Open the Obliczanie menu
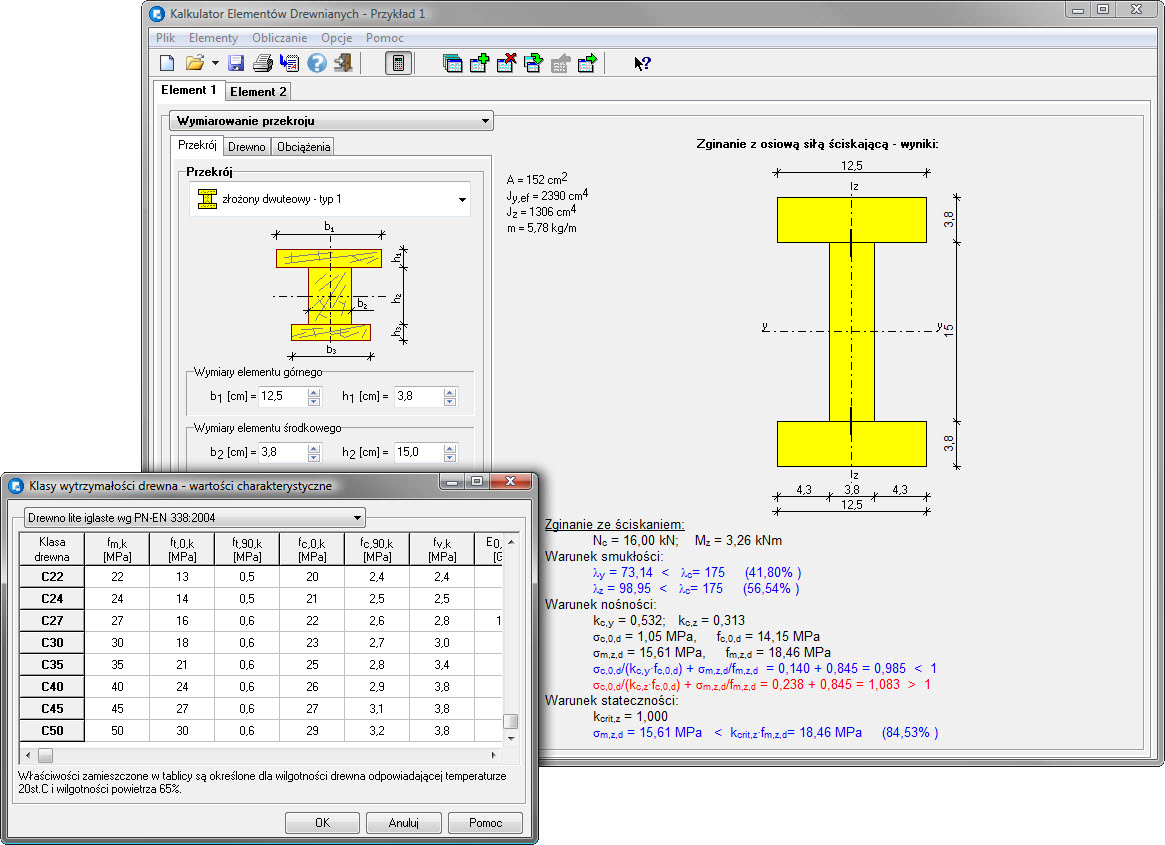The height and width of the screenshot is (845, 1165). click(279, 38)
